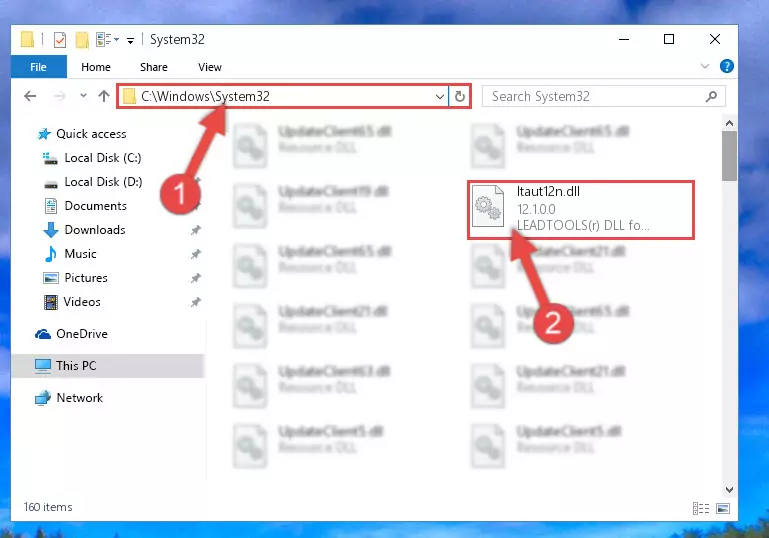
Task: Open Videos folder in sidebar
Action: (x=82, y=302)
